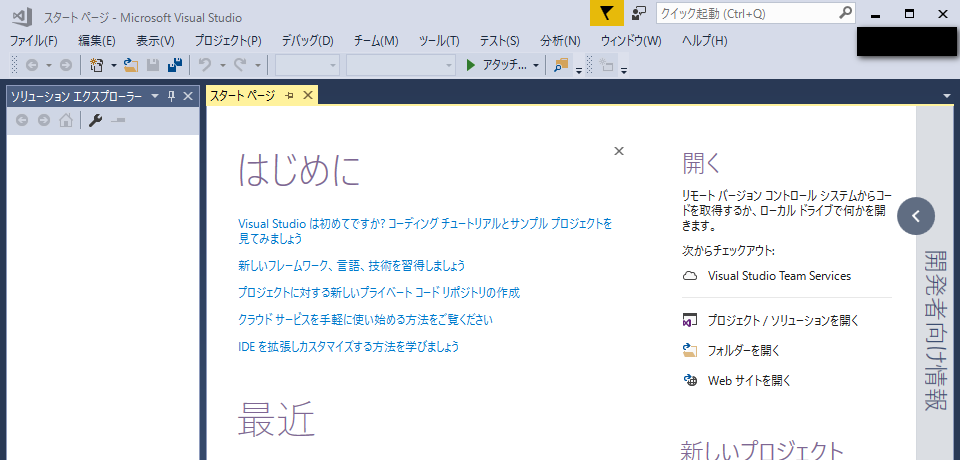Viewport: 960px width, 460px height.
Task: Click the cloud icon for Team Services
Action: point(690,276)
